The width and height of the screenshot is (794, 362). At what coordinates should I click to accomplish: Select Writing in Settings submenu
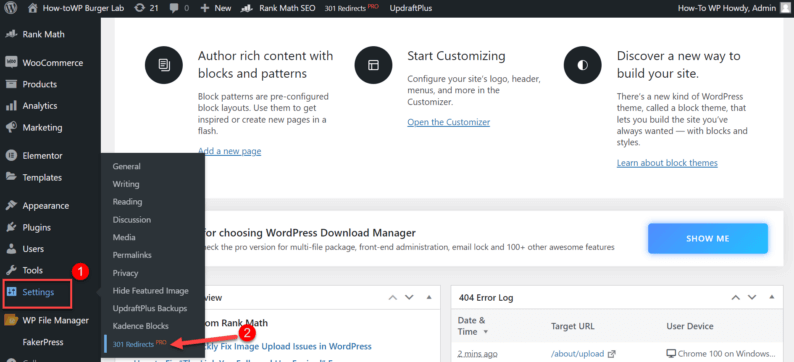126,184
